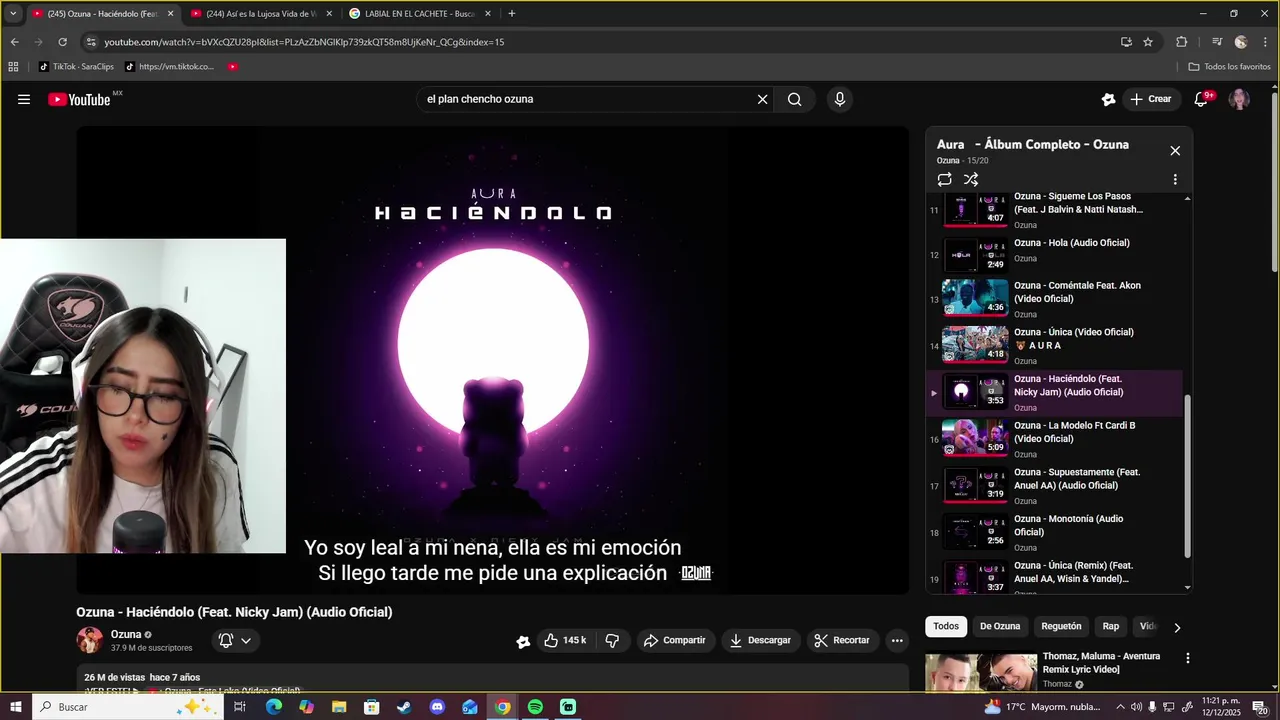The image size is (1280, 720).
Task: Open the YouTube guide hamburger menu
Action: point(24,99)
